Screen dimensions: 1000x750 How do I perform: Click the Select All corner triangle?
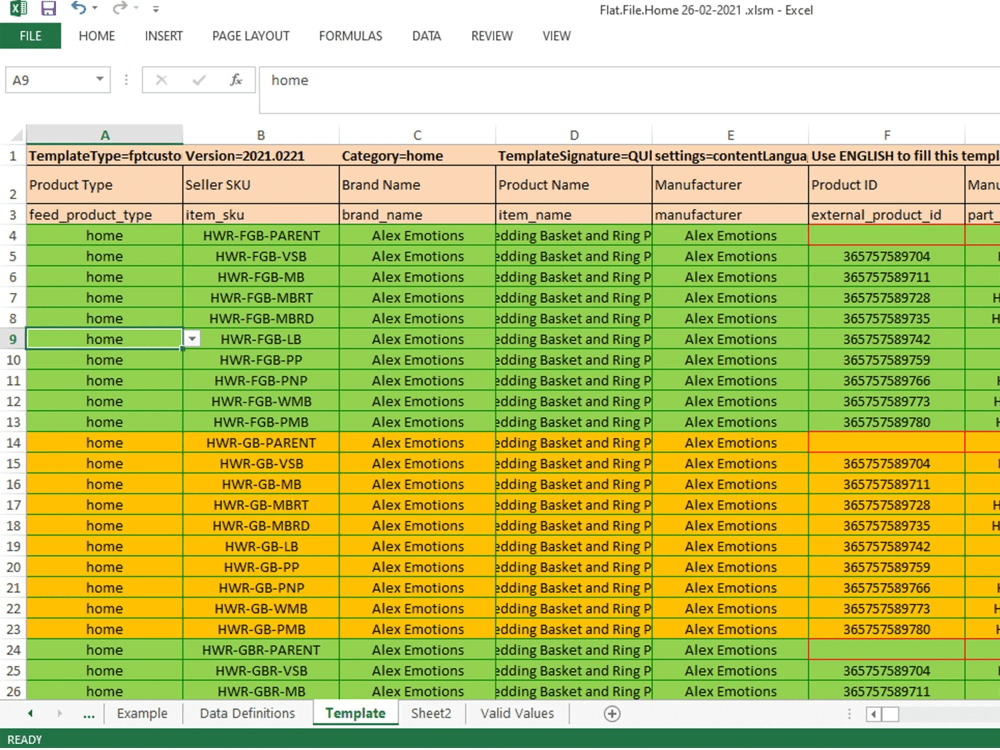point(17,135)
